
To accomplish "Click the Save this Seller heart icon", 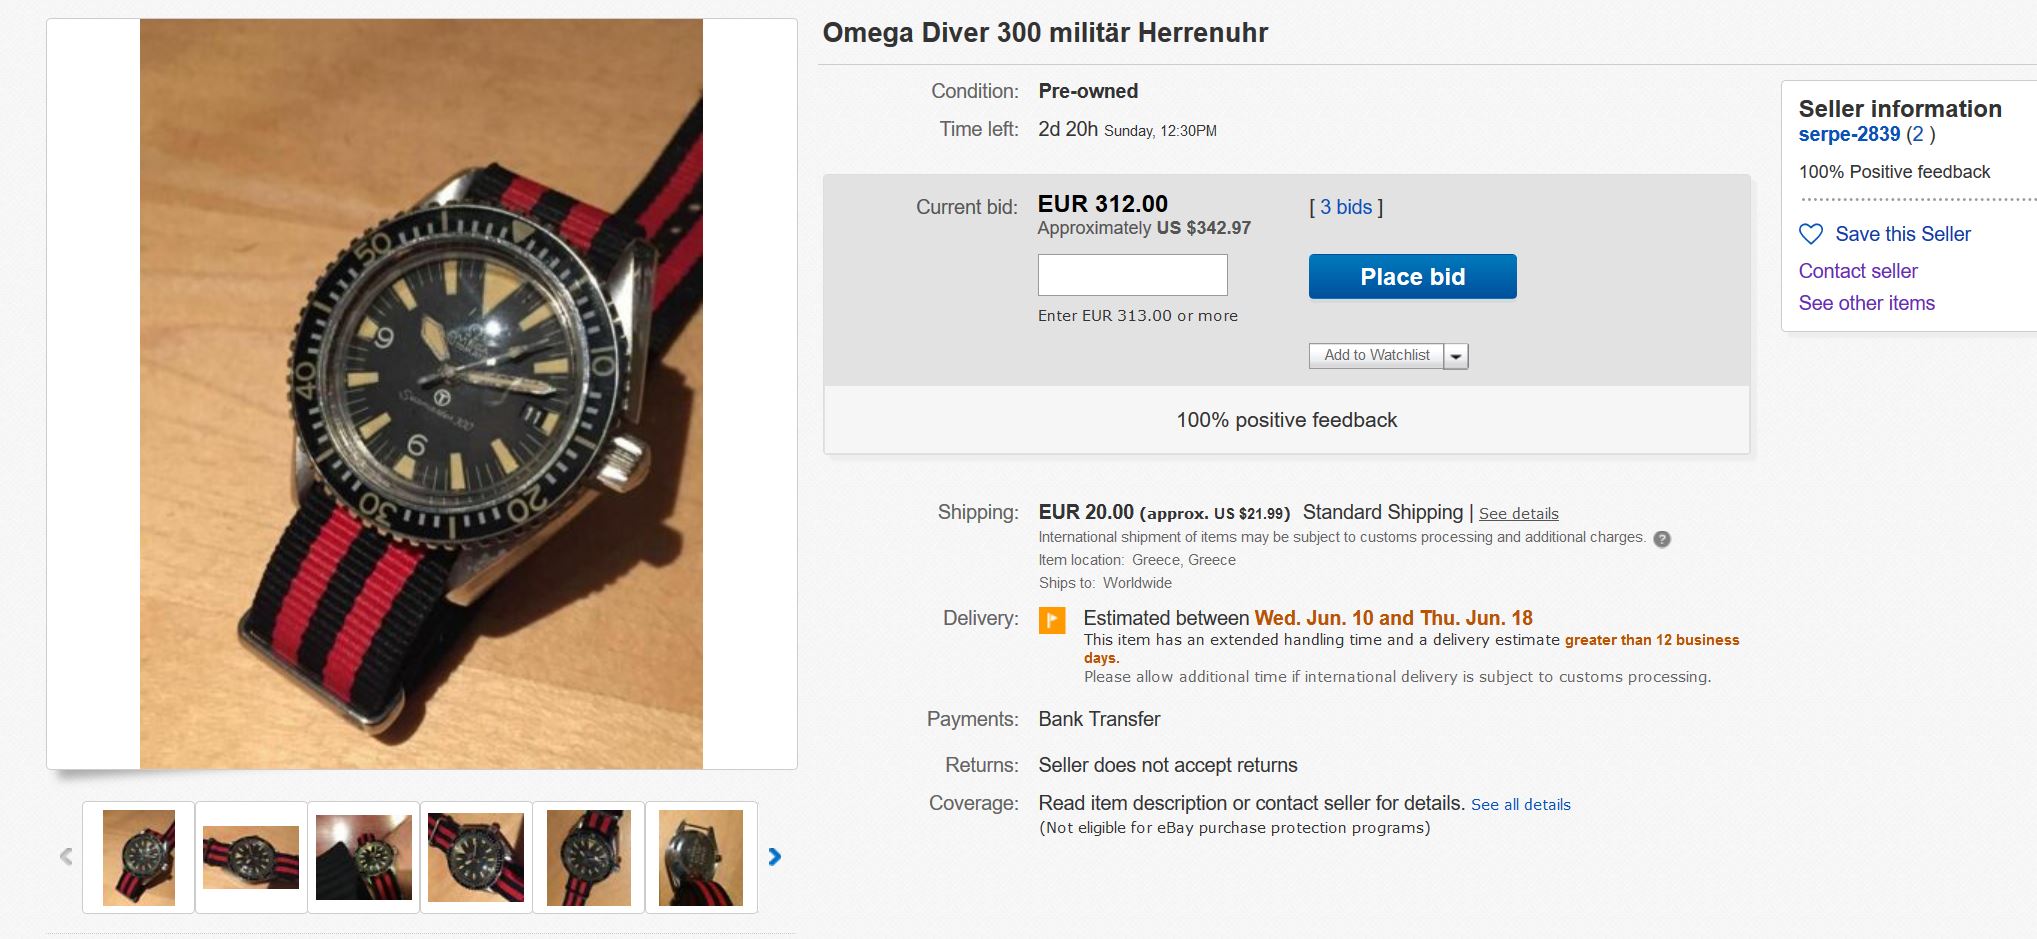I will [1811, 234].
